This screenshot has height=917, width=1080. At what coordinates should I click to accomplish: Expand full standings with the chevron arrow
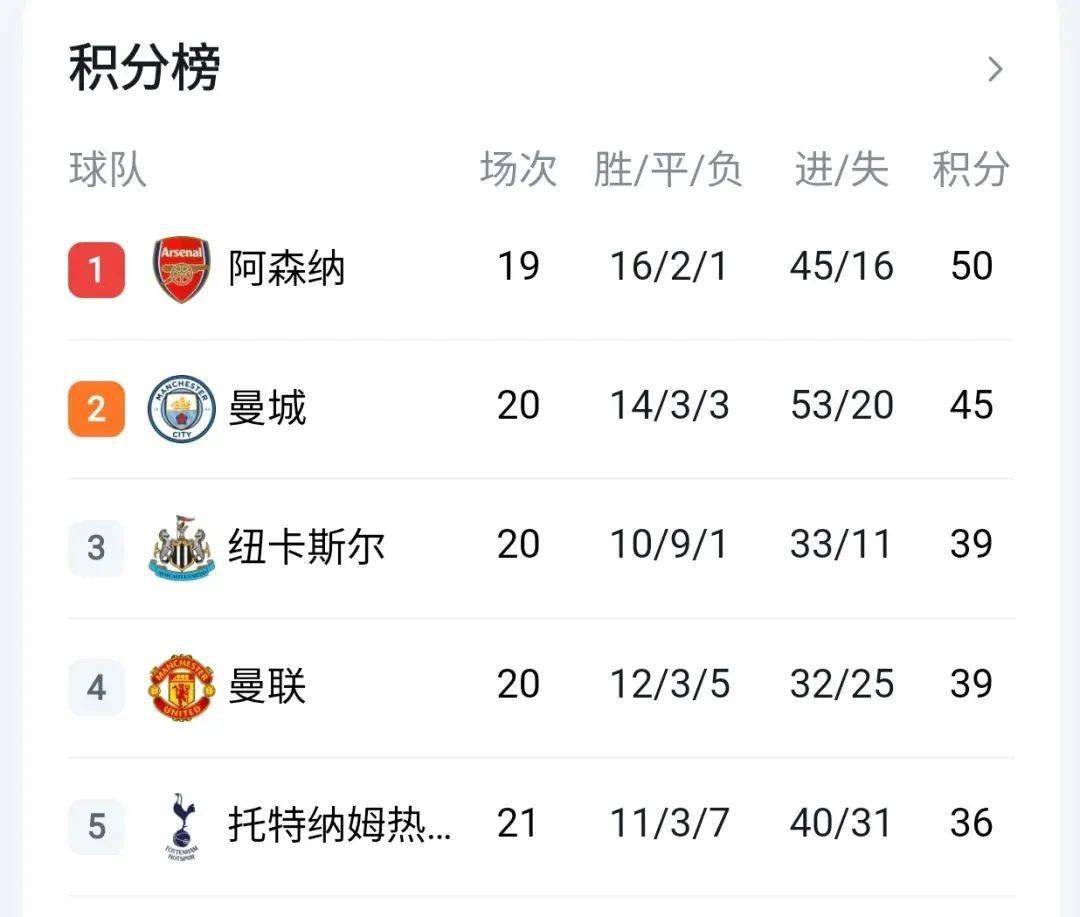point(995,69)
